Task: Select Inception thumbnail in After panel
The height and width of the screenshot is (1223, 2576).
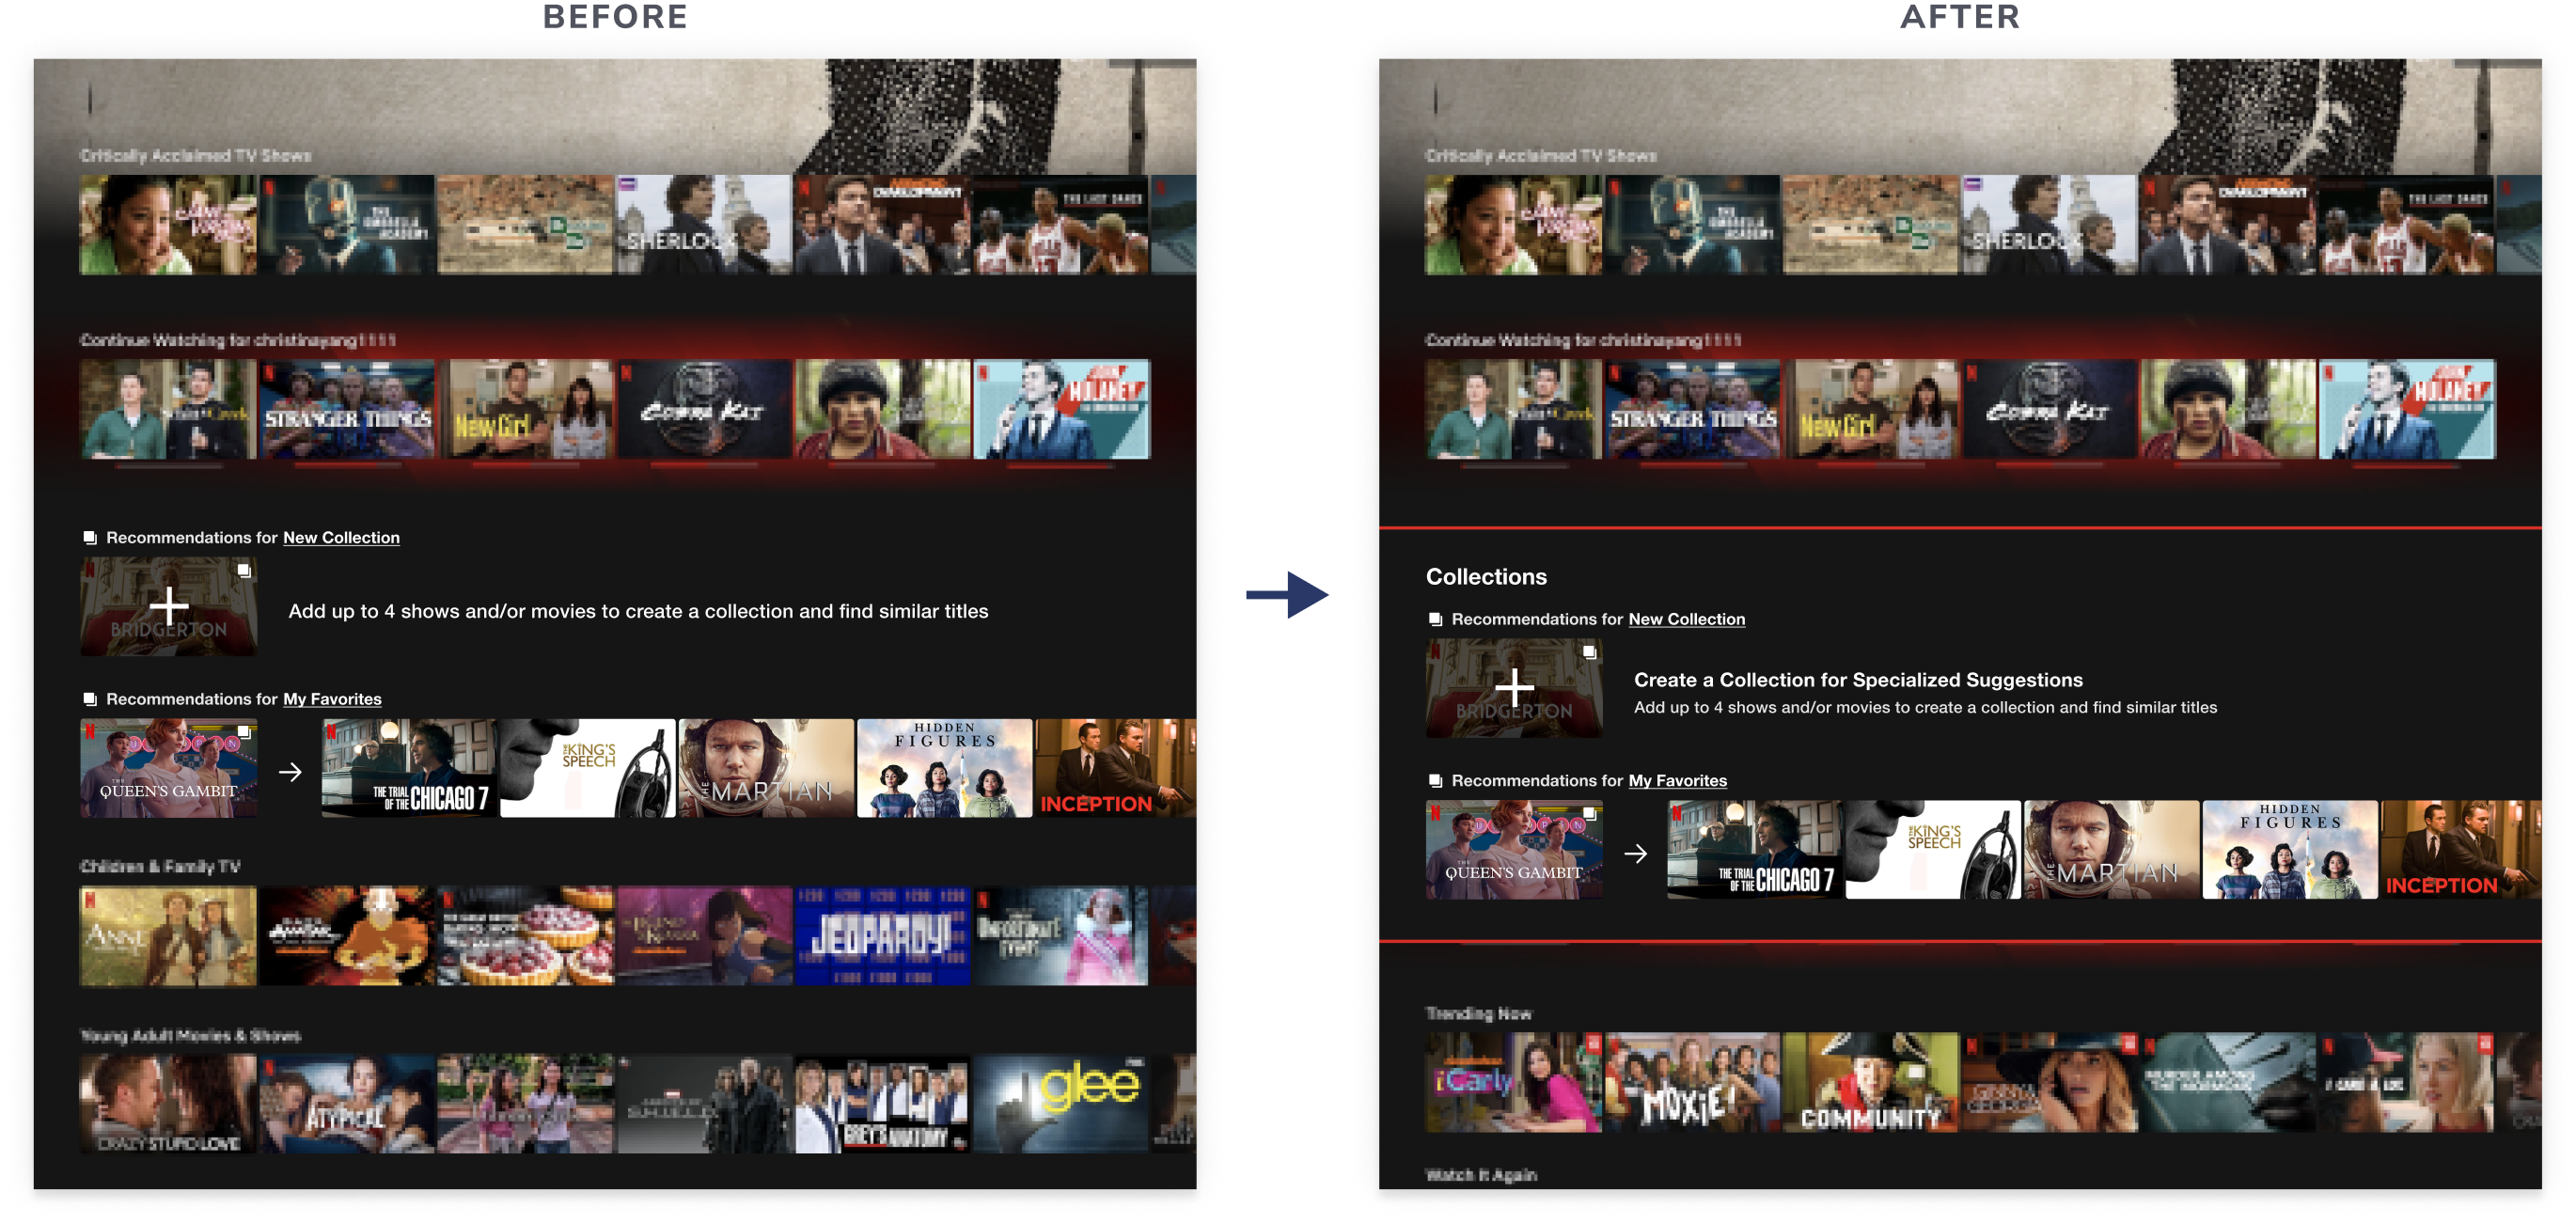Action: (2460, 849)
